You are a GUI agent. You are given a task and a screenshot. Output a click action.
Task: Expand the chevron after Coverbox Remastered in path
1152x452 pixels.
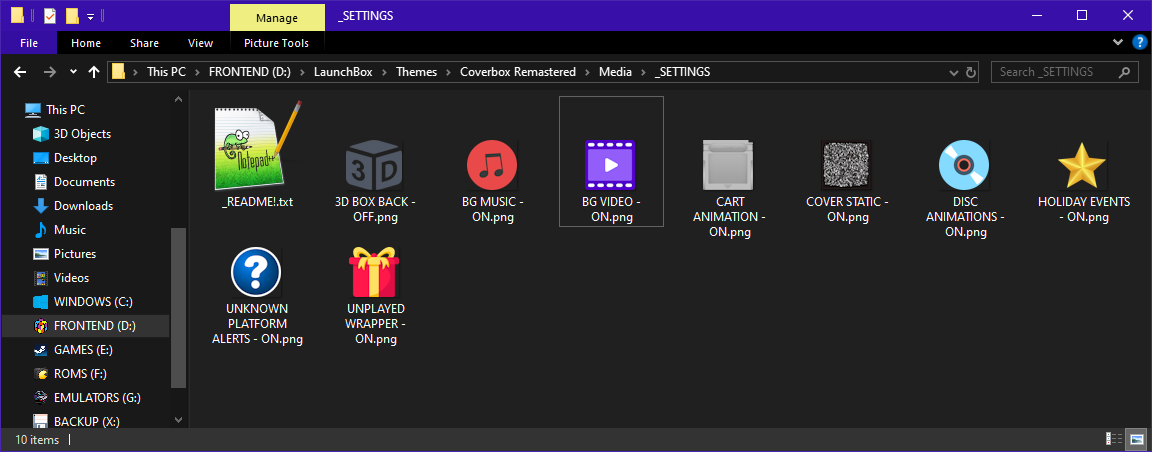pyautogui.click(x=588, y=72)
